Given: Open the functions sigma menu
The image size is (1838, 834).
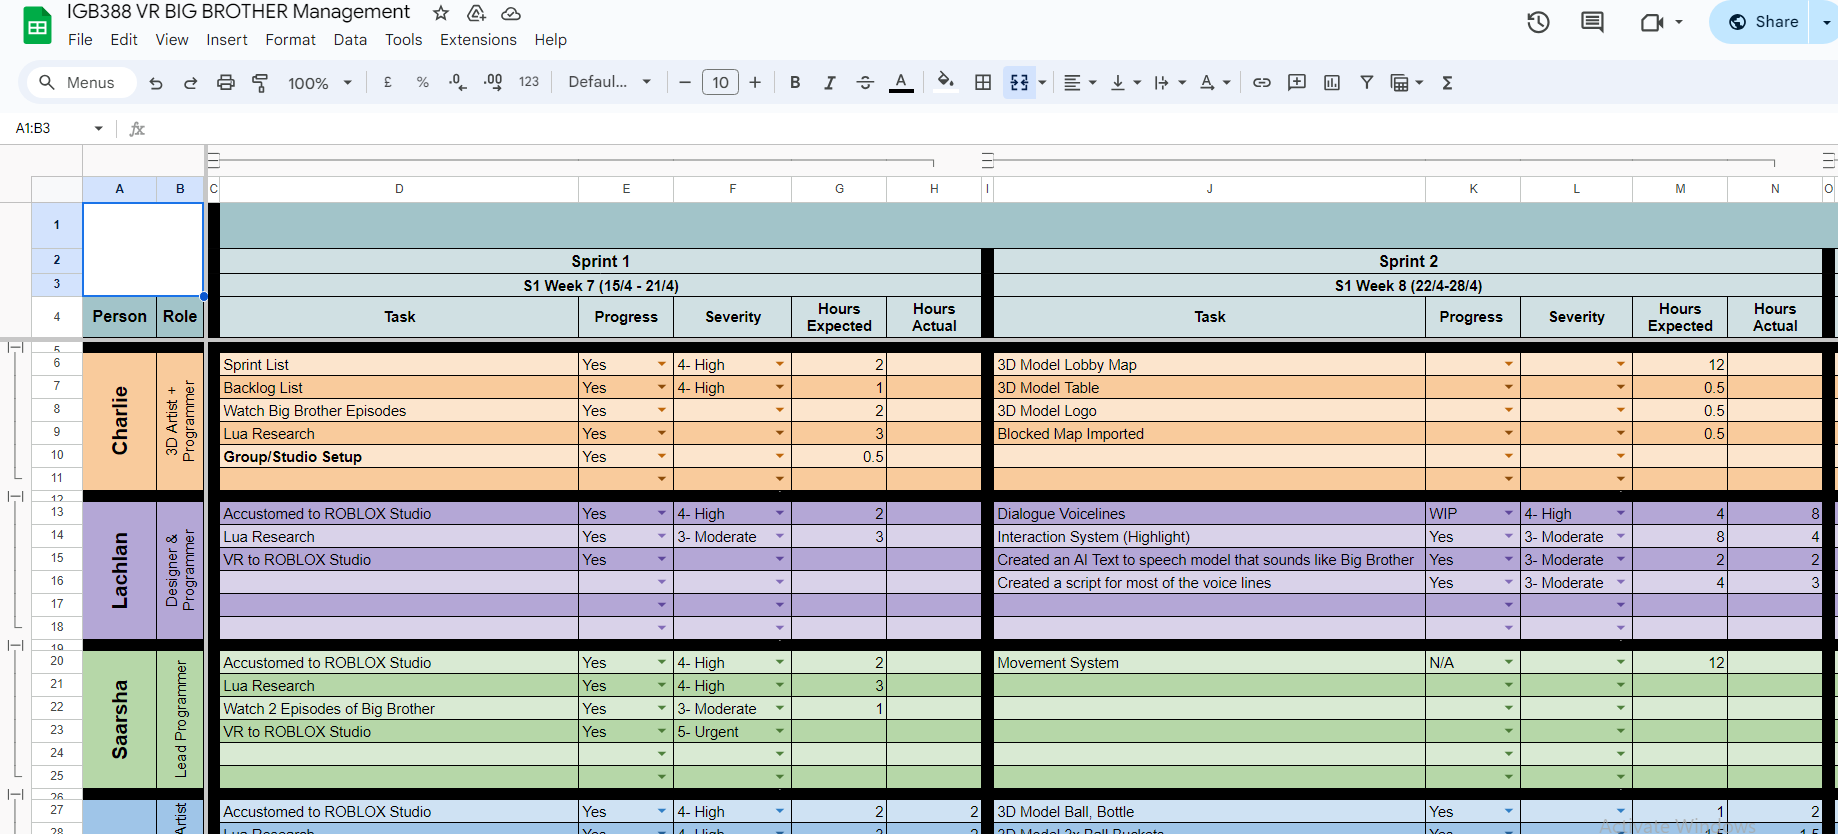Looking at the screenshot, I should [1447, 83].
